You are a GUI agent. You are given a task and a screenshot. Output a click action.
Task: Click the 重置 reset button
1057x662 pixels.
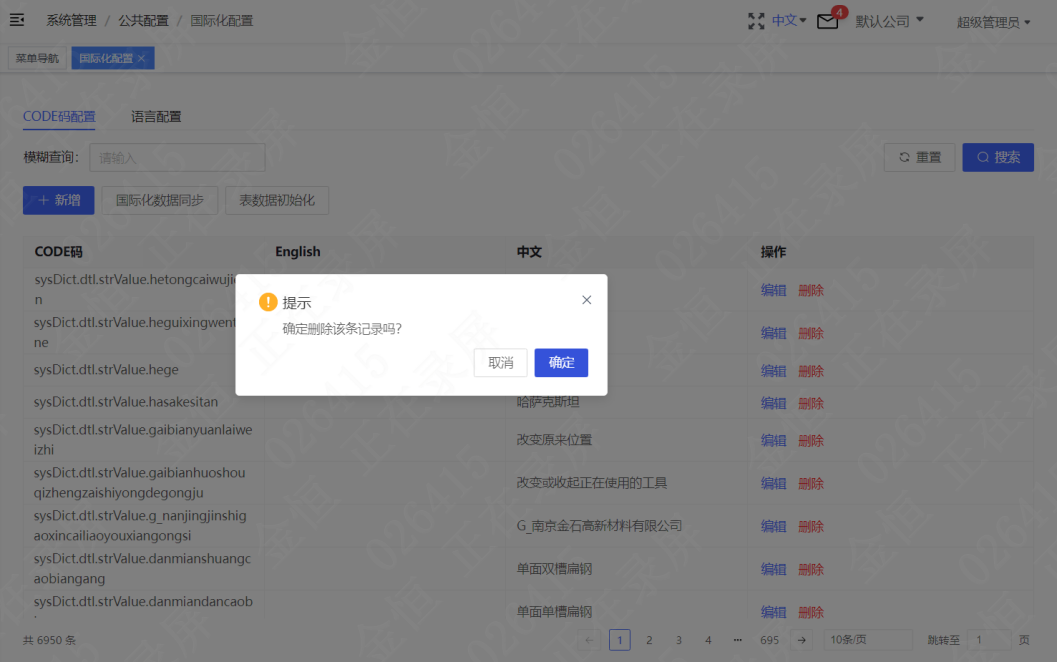(919, 157)
